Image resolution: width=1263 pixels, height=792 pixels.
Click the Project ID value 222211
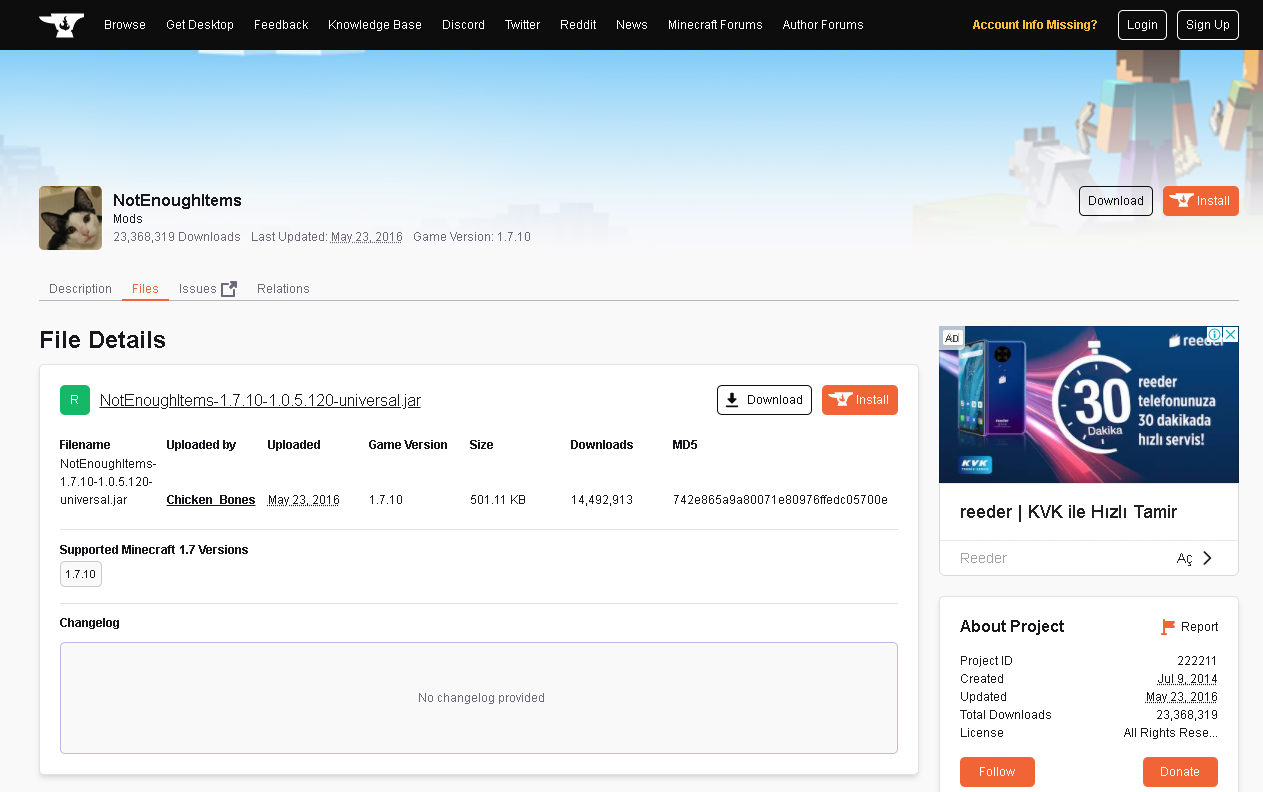1198,661
